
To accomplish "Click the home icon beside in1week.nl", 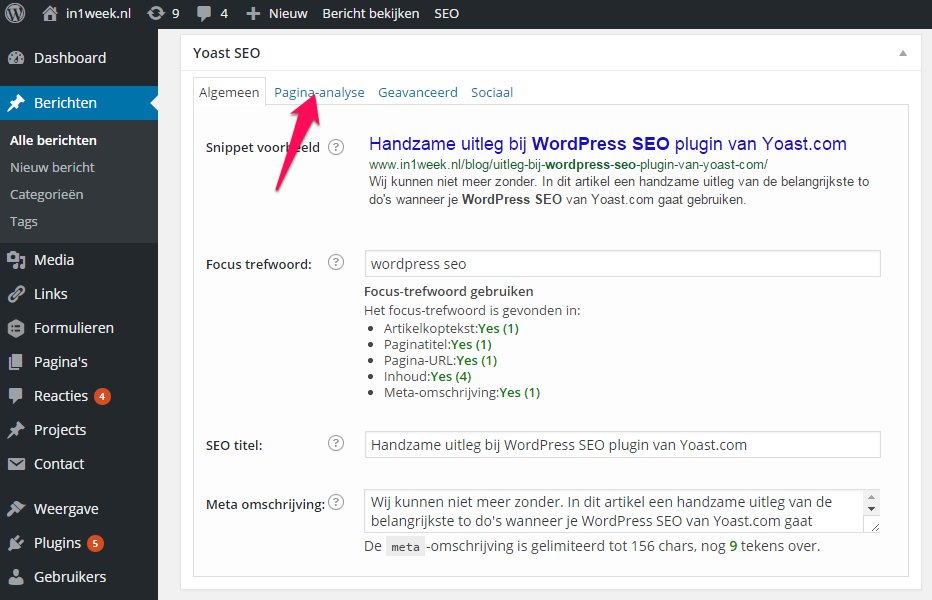I will pos(50,13).
